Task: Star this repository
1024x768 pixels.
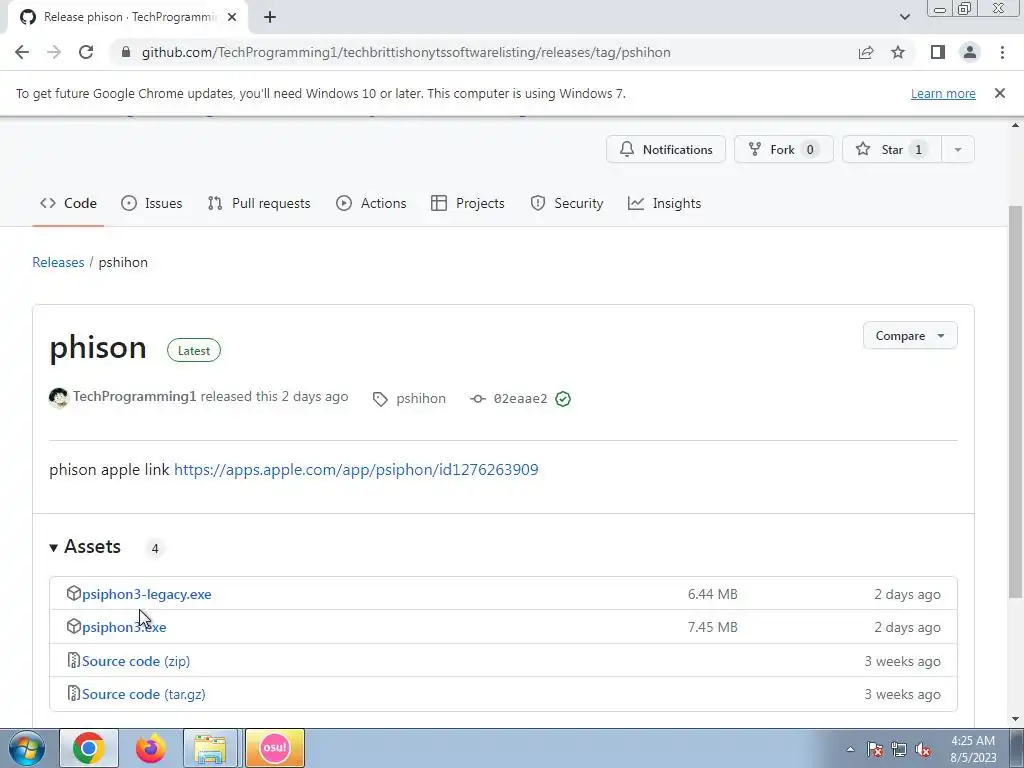Action: click(891, 150)
